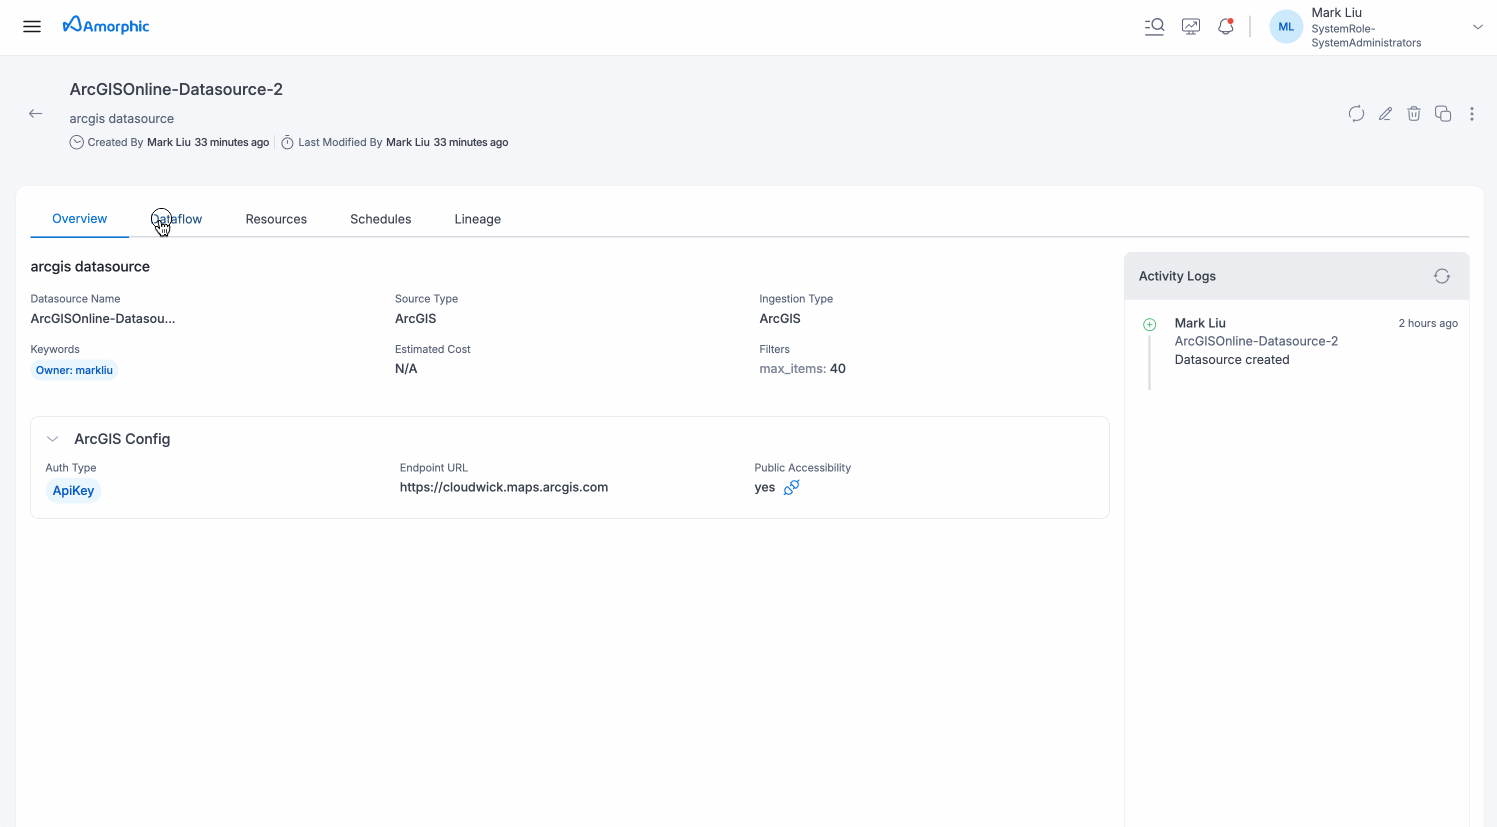View notifications via the bell icon
The image size is (1497, 827).
1225,26
